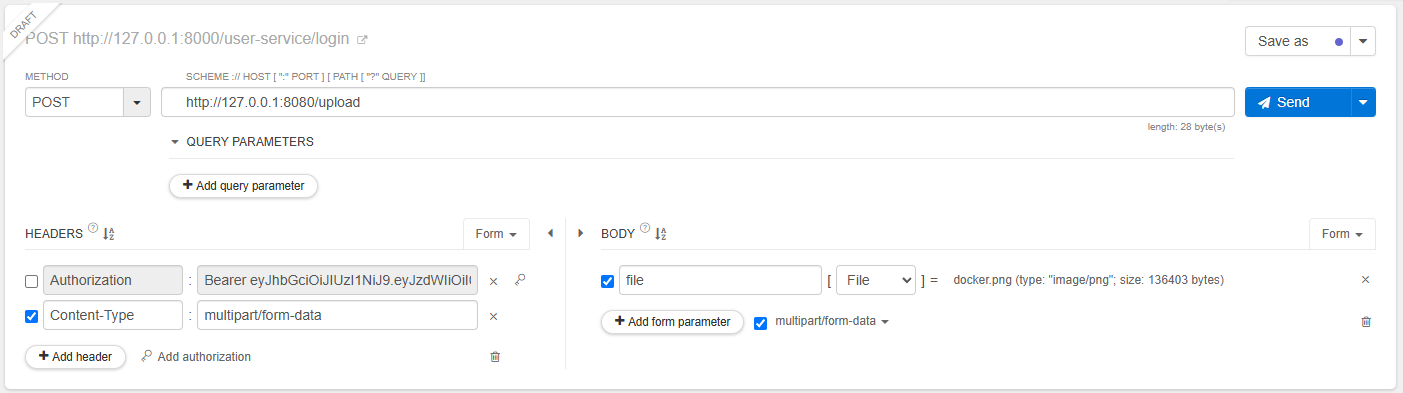Open the POST method dropdown
Screen dimensions: 1403x393
[x=88, y=102]
